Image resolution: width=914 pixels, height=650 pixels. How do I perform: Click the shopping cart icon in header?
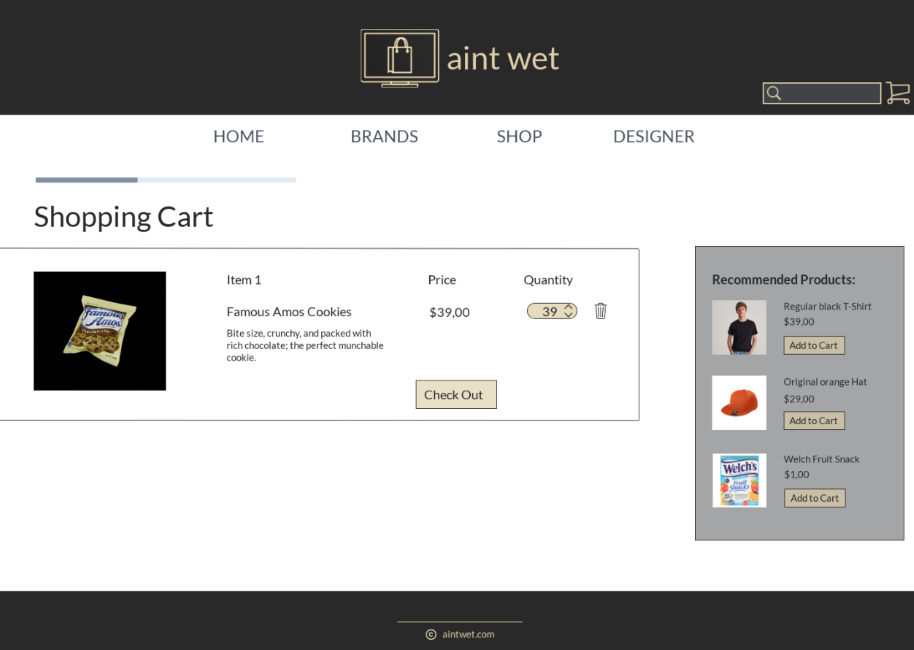[898, 93]
